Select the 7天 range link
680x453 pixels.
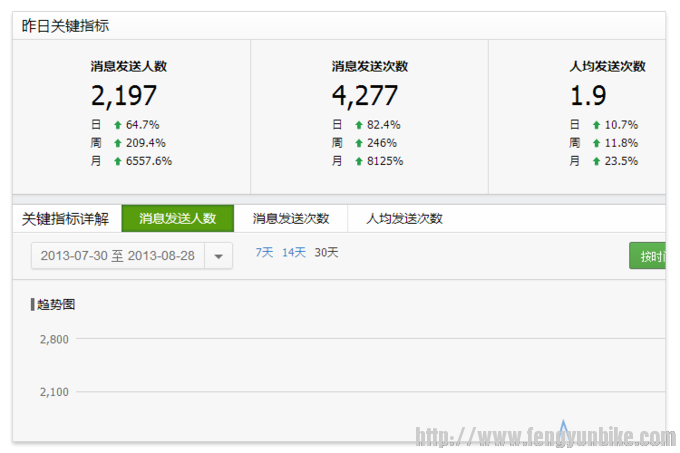(264, 253)
